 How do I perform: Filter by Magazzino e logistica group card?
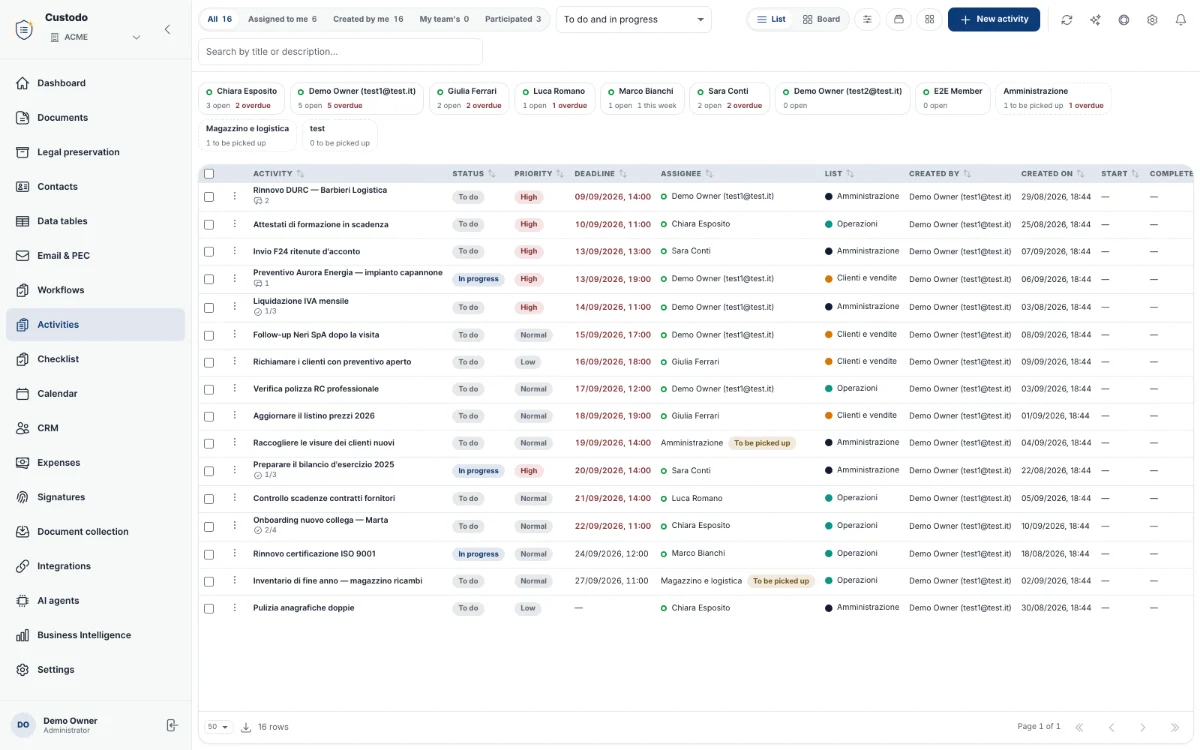[x=247, y=135]
